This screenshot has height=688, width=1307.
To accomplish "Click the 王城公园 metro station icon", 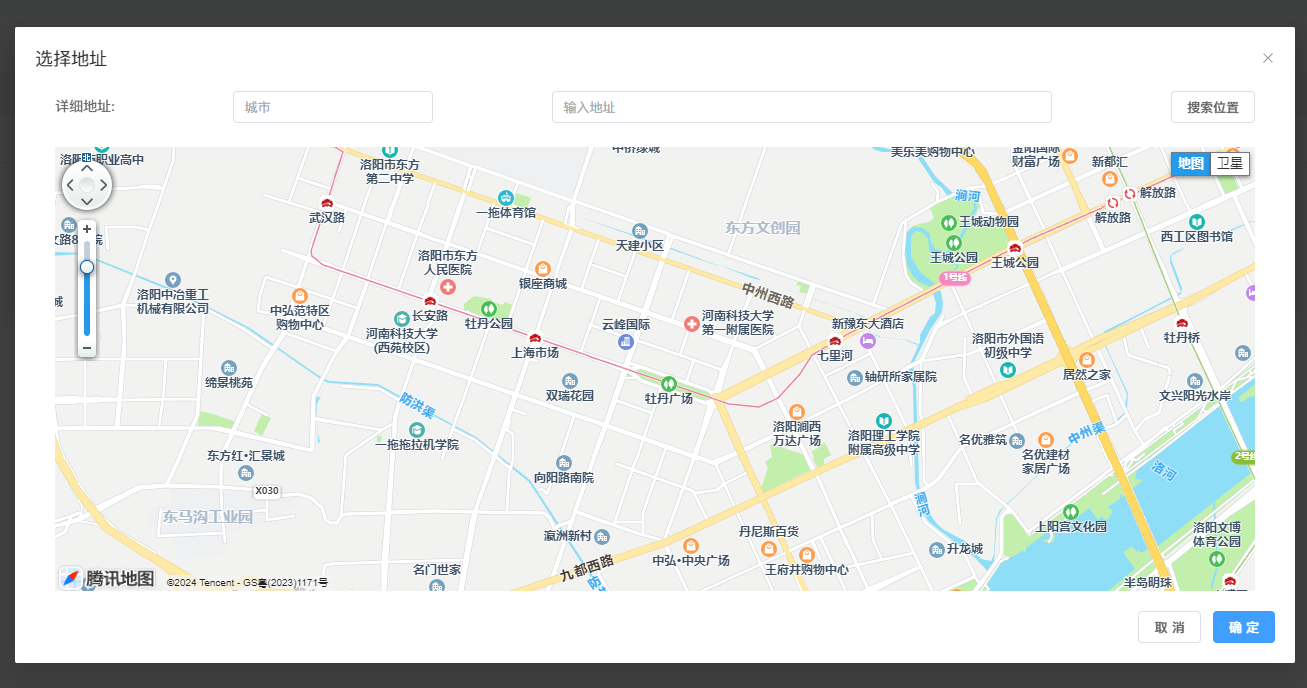I will pos(1015,248).
